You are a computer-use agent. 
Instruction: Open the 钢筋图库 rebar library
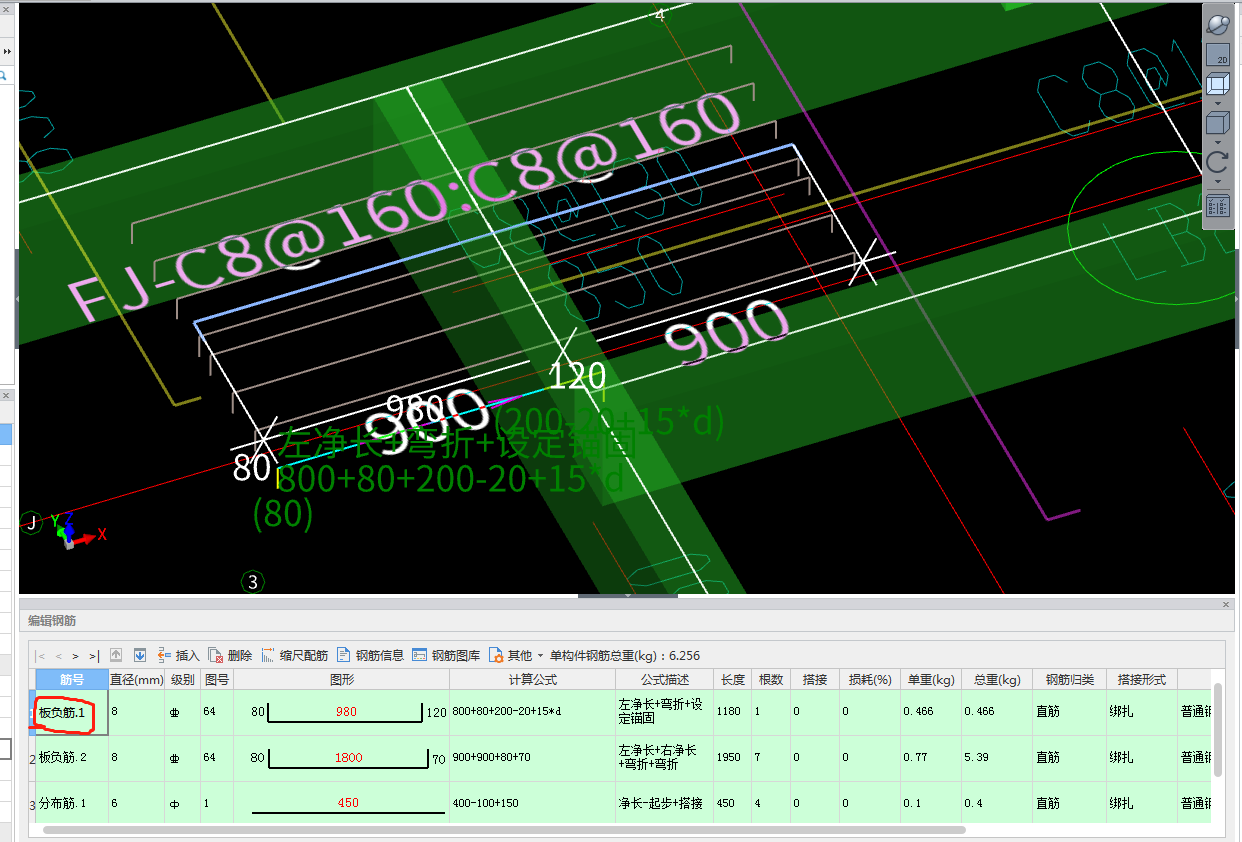[446, 656]
